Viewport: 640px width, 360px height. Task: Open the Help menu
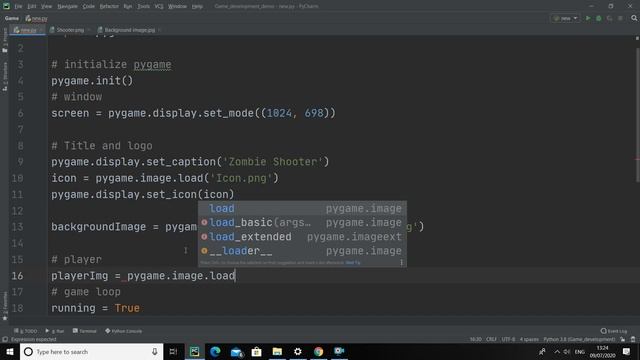point(197,7)
